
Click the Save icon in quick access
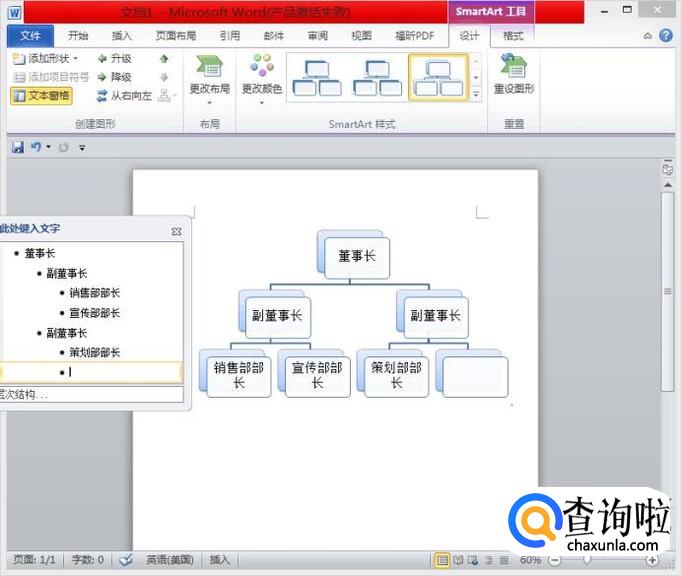(18, 147)
